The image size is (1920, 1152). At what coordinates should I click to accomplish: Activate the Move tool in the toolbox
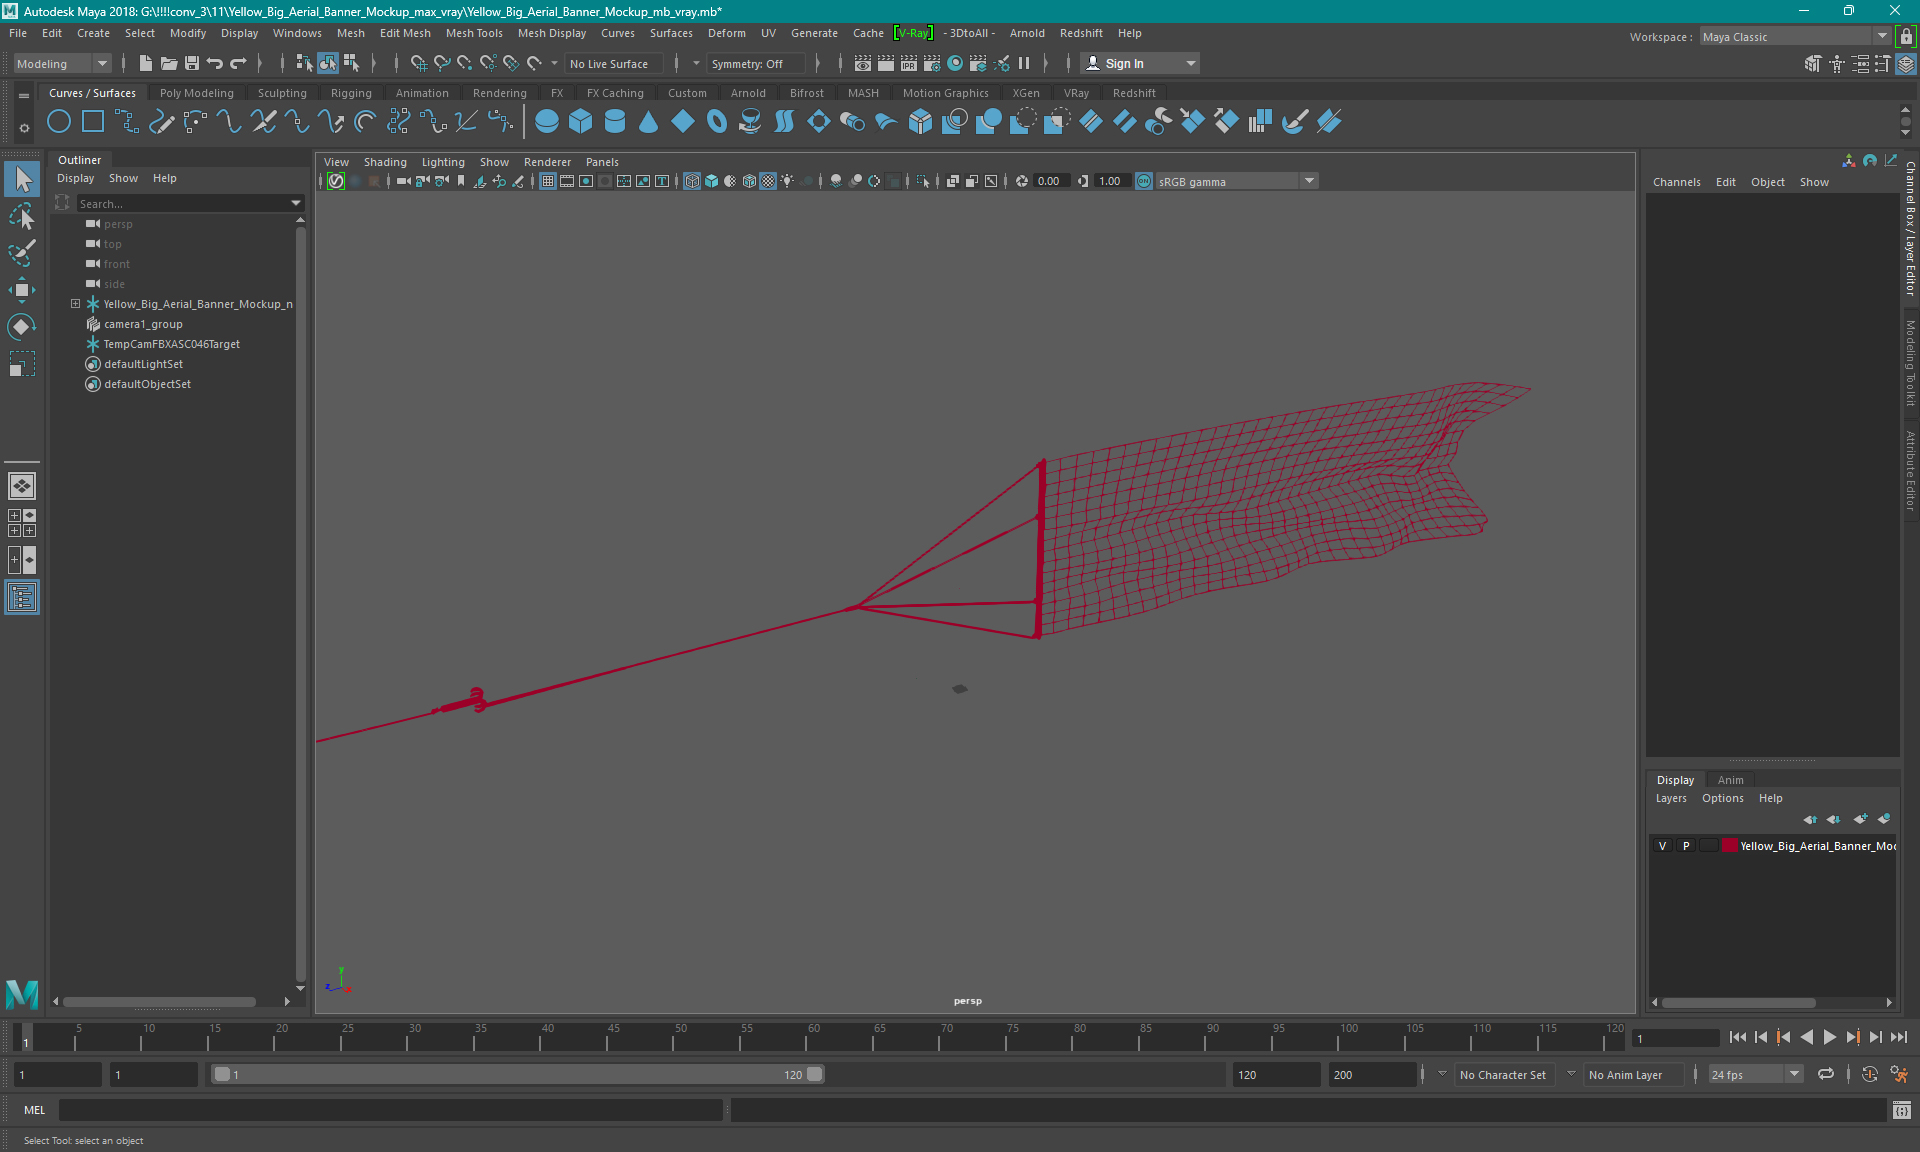coord(22,290)
